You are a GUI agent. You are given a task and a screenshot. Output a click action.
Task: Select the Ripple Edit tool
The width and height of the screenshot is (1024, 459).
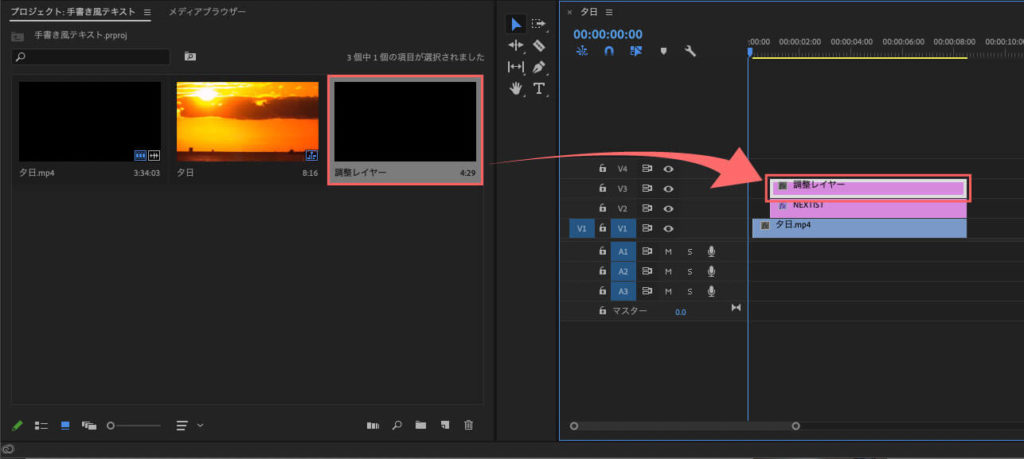pos(516,45)
